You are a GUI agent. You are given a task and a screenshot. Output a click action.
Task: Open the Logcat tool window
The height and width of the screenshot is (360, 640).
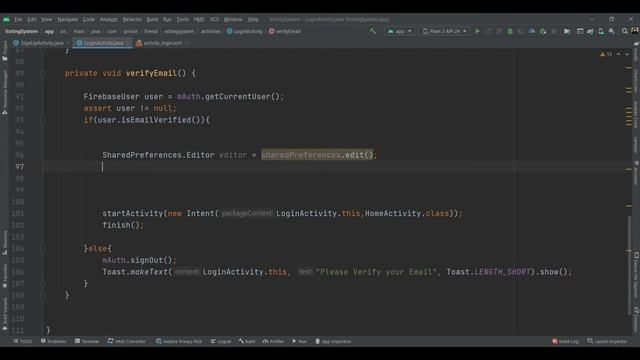[221, 341]
